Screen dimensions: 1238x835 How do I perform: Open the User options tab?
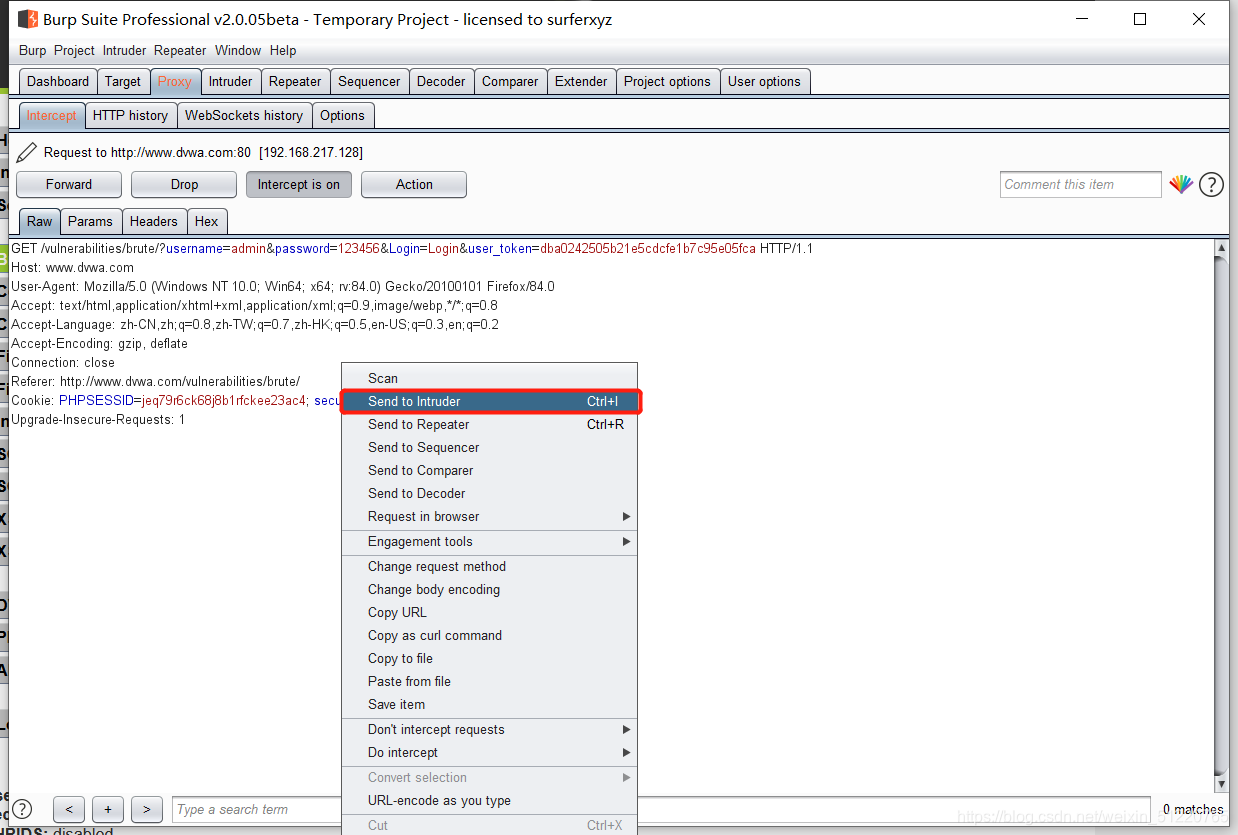(x=764, y=81)
